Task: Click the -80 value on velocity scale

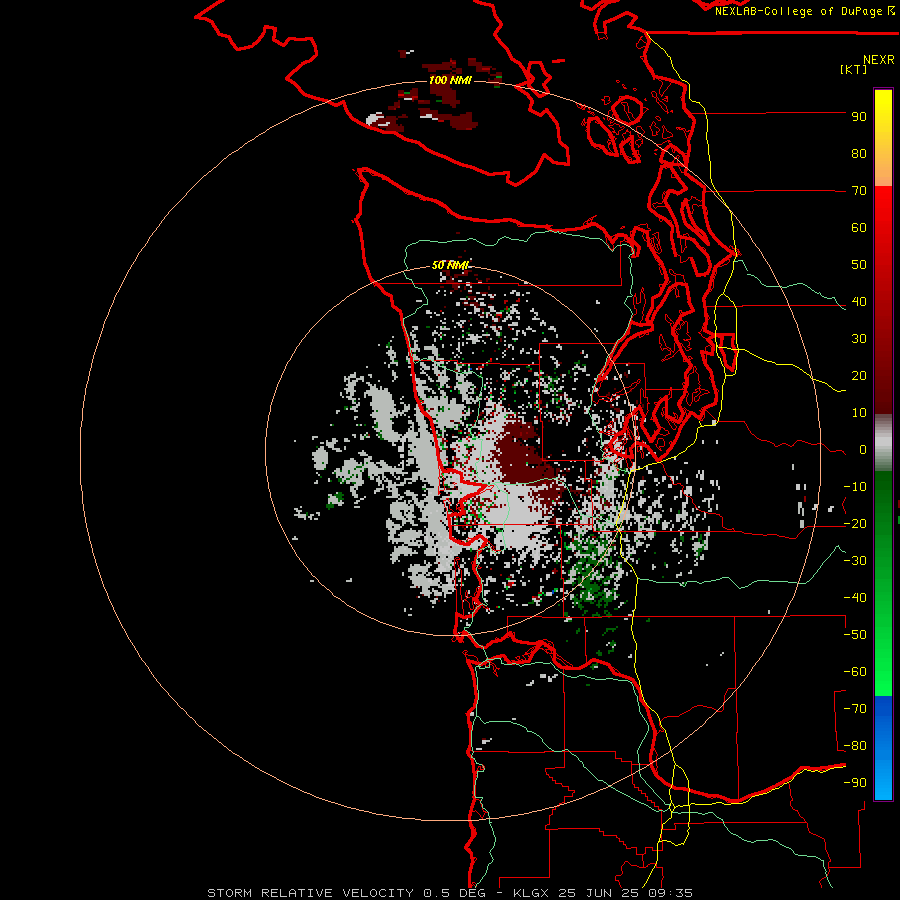Action: pos(855,746)
